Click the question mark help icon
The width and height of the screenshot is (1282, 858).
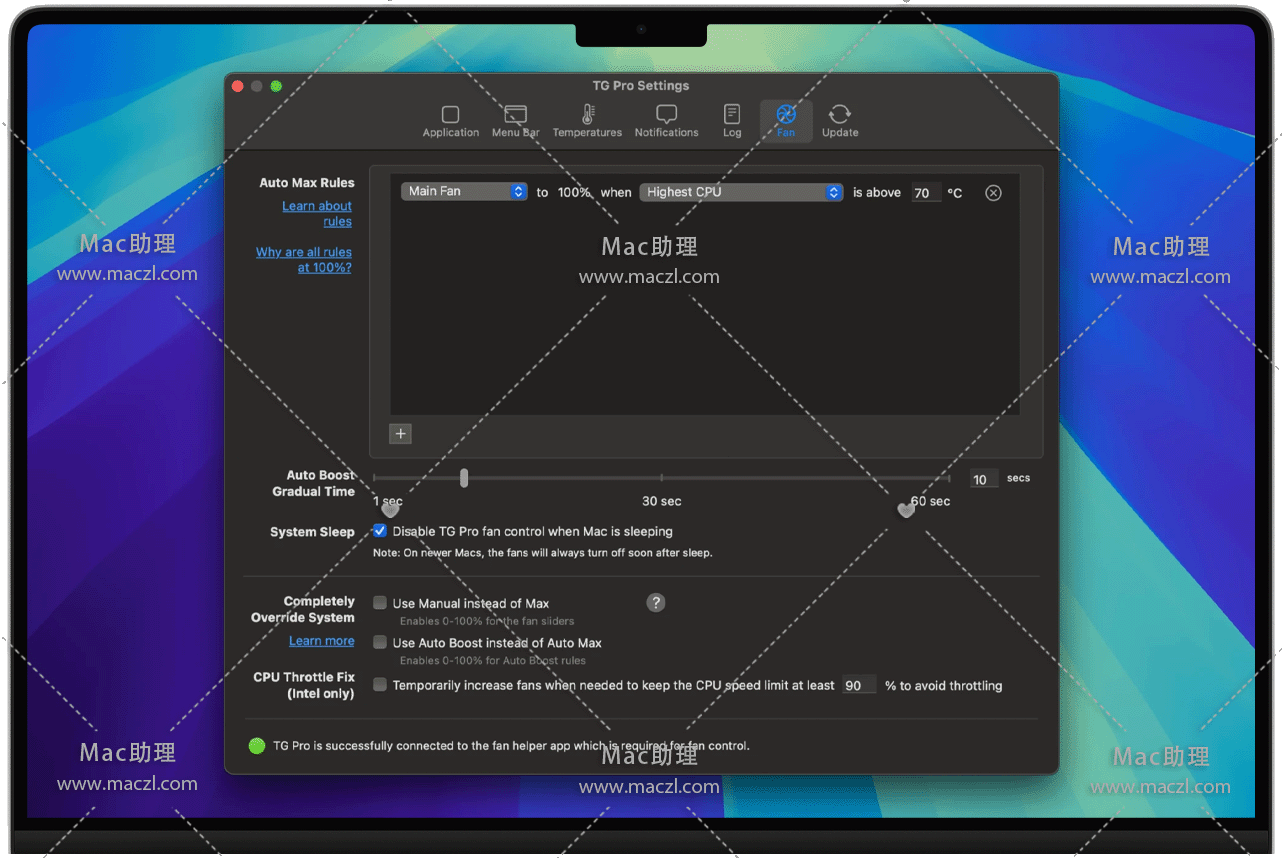(655, 602)
